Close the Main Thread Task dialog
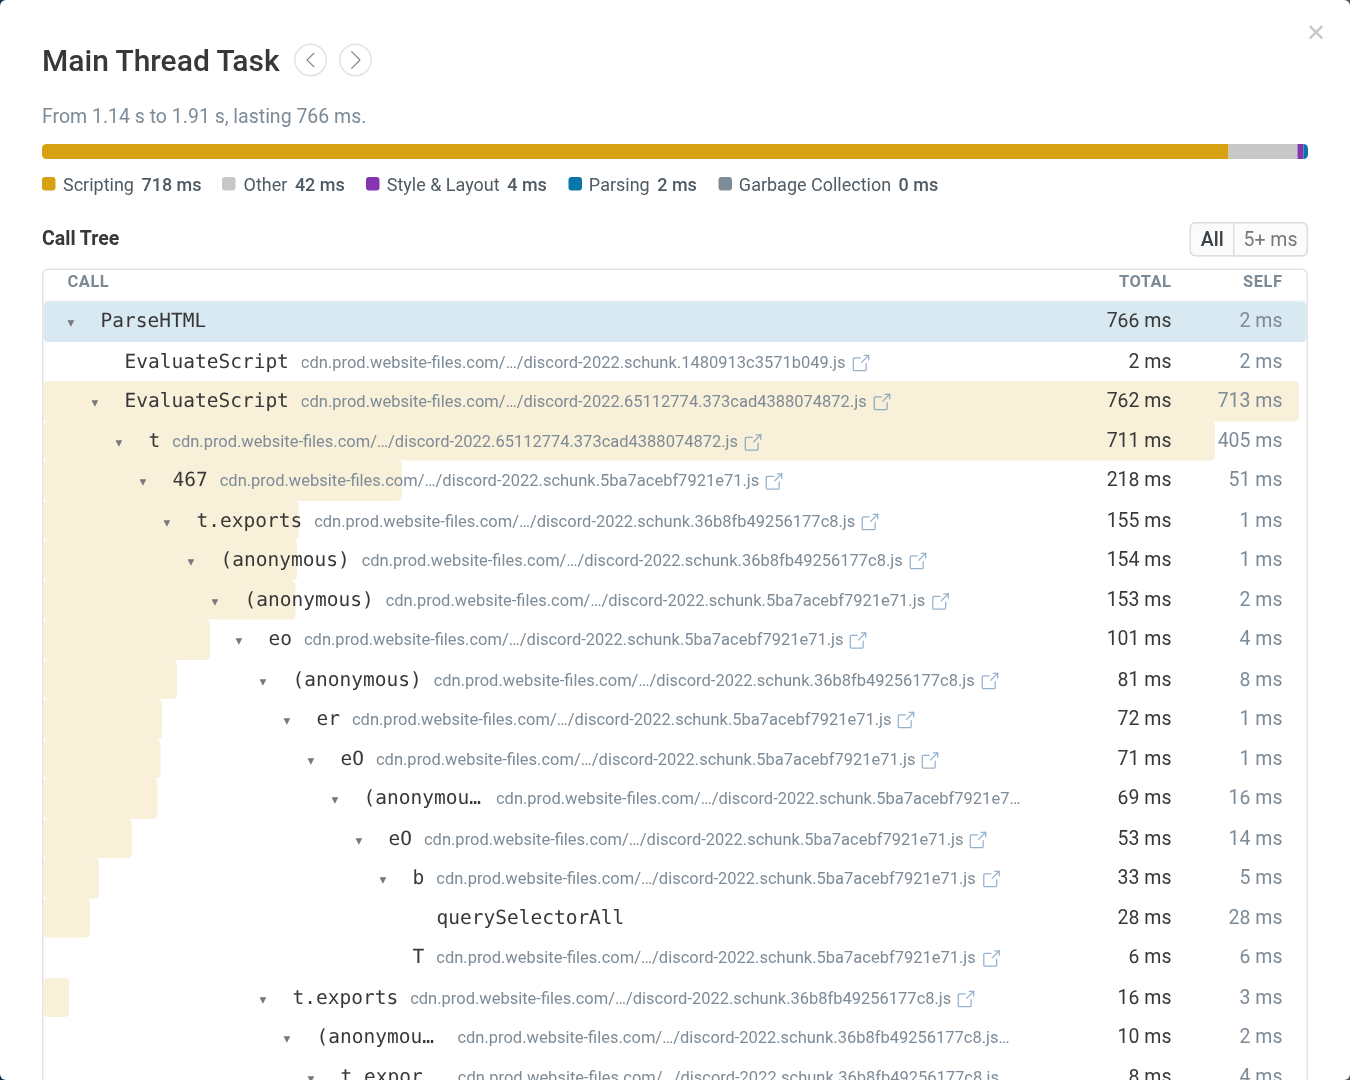Screen dimensions: 1350x1080 click(1316, 33)
